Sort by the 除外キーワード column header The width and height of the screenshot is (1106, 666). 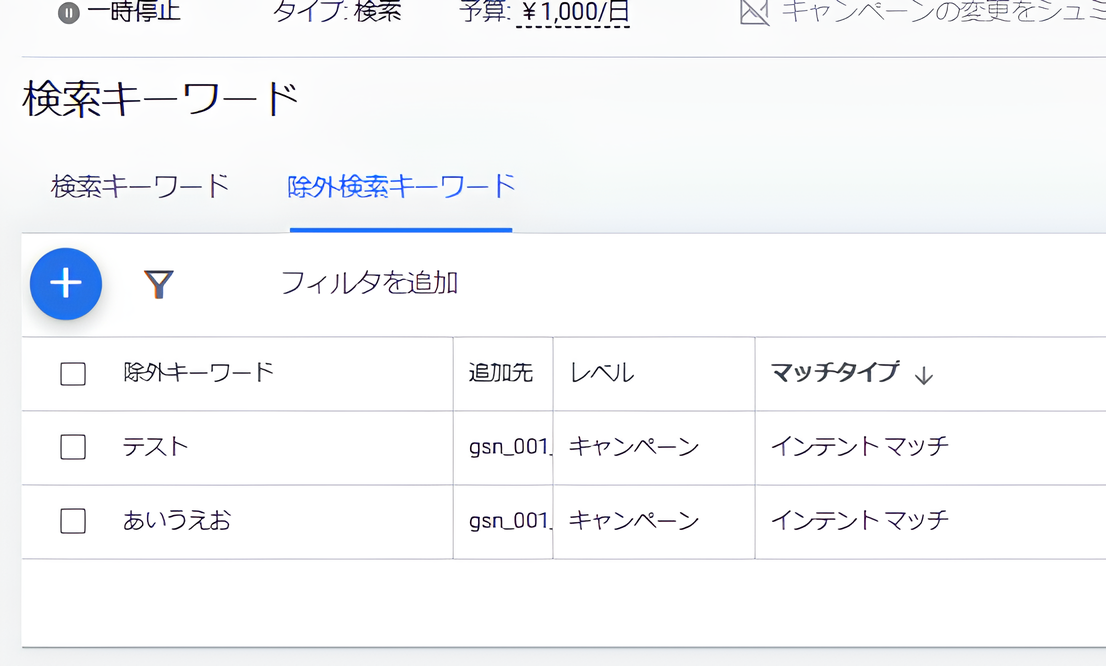coord(198,373)
